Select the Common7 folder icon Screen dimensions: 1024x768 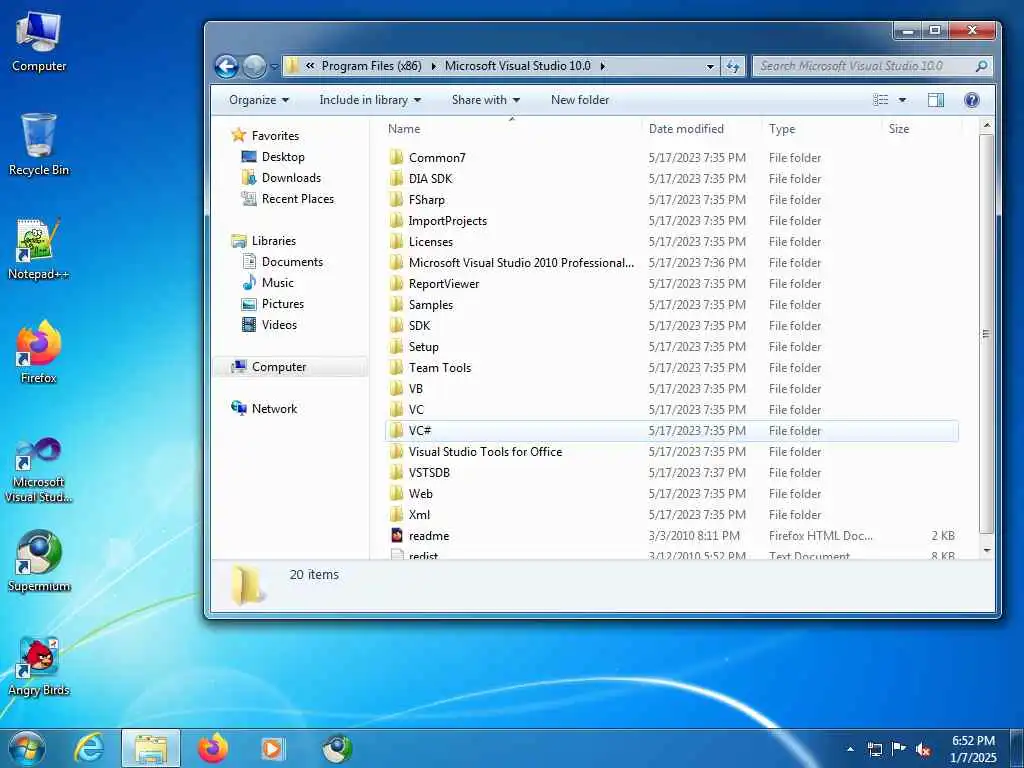pyautogui.click(x=396, y=157)
